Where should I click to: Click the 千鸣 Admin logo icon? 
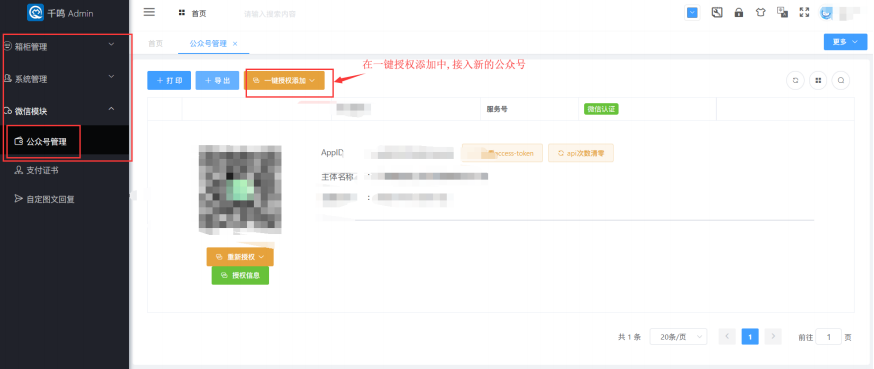[x=35, y=12]
